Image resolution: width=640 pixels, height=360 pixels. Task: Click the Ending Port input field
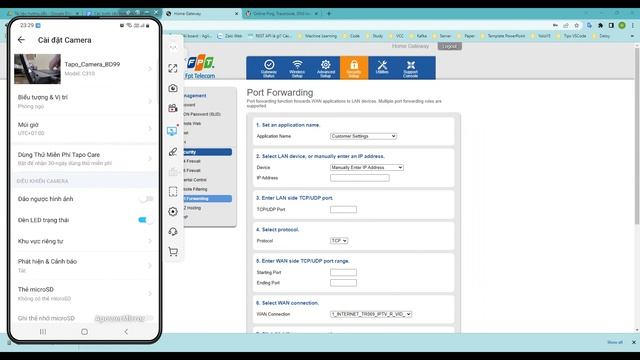pos(343,283)
